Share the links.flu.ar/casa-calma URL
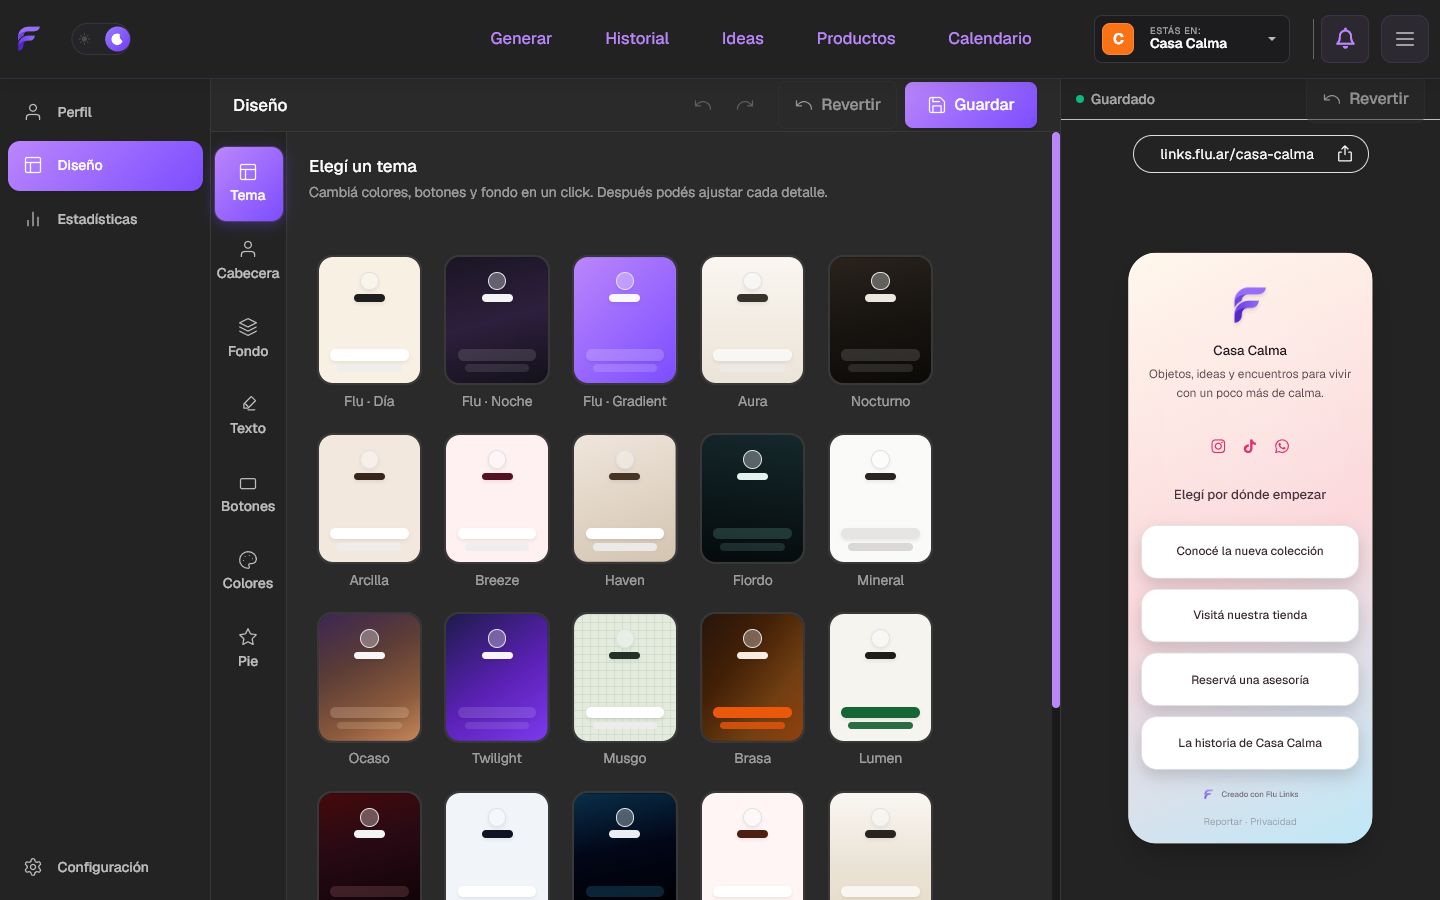1440x900 pixels. [1345, 154]
